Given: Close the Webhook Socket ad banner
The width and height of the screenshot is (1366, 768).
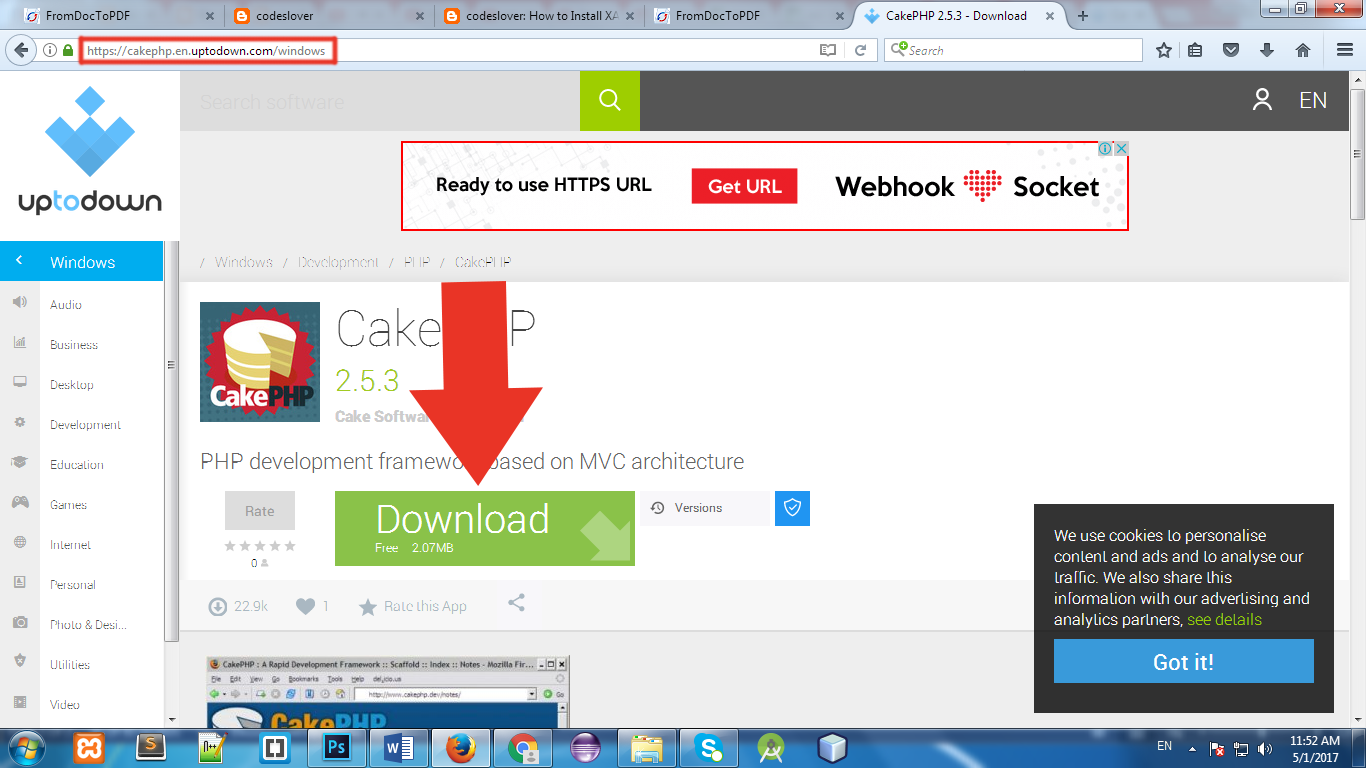Looking at the screenshot, I should 1122,148.
